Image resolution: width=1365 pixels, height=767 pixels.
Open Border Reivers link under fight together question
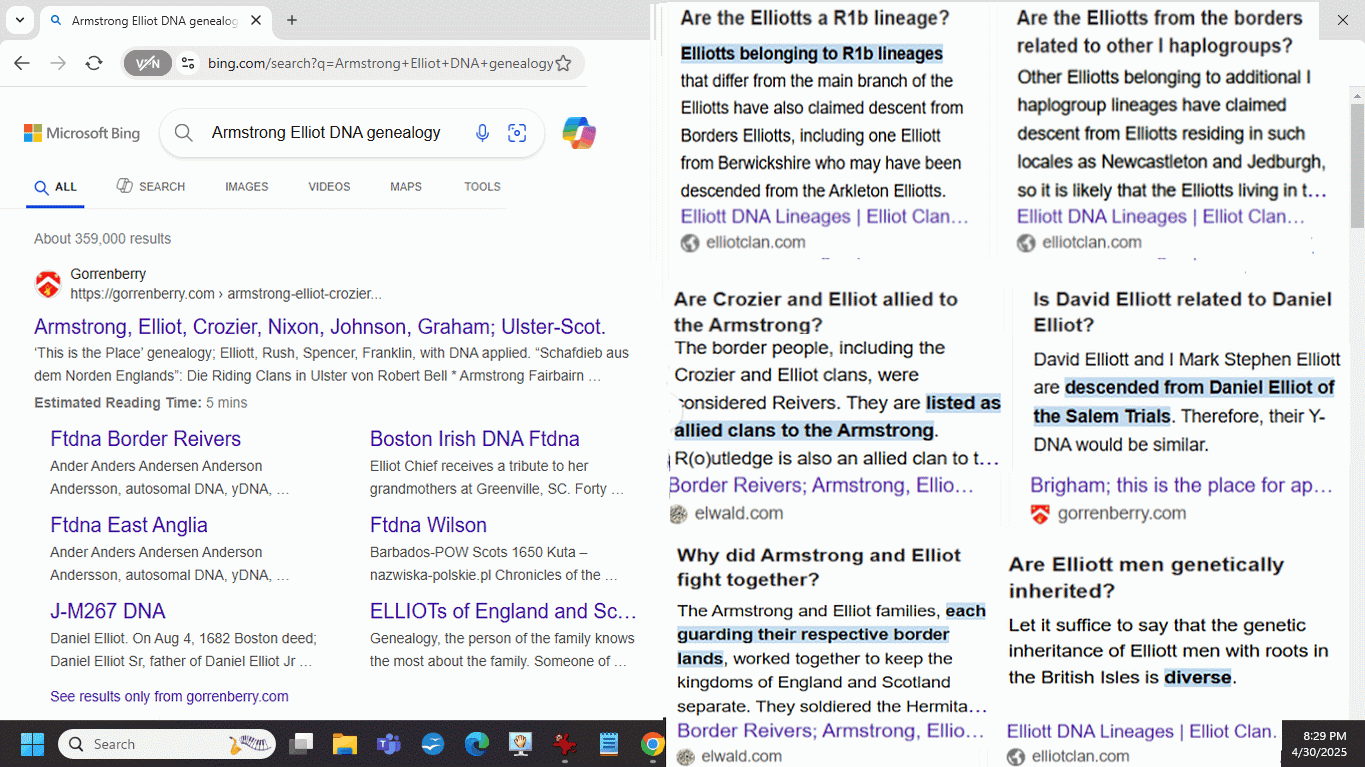click(830, 731)
